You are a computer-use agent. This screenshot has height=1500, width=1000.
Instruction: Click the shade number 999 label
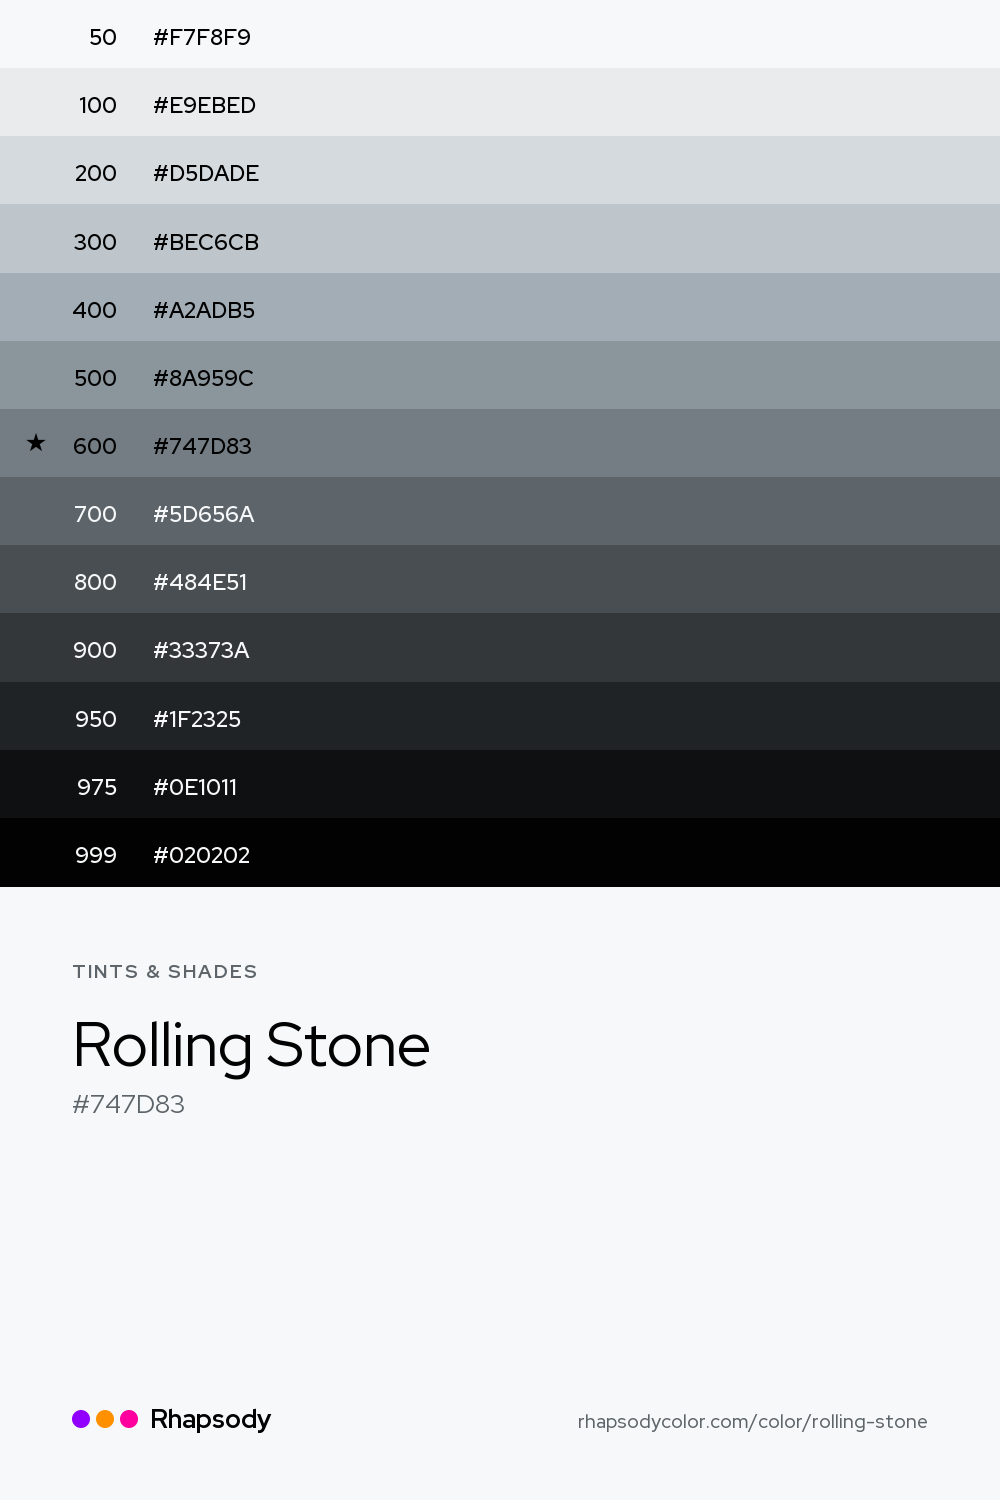pyautogui.click(x=96, y=856)
